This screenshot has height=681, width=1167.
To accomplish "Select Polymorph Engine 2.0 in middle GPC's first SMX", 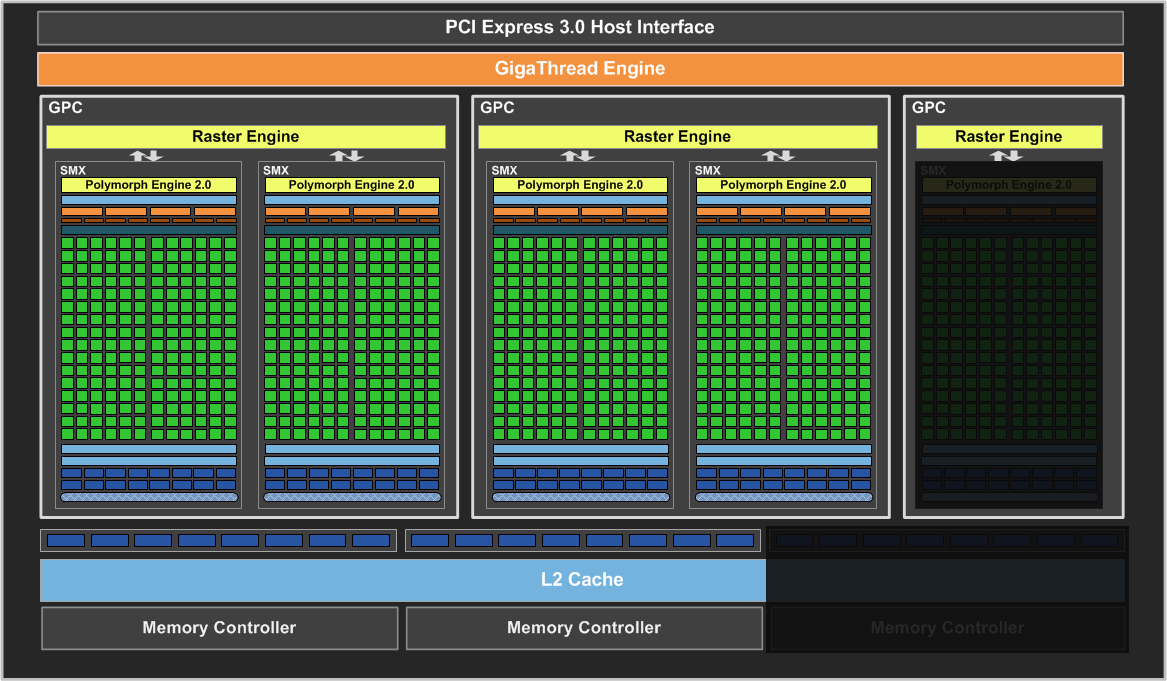I will point(580,185).
